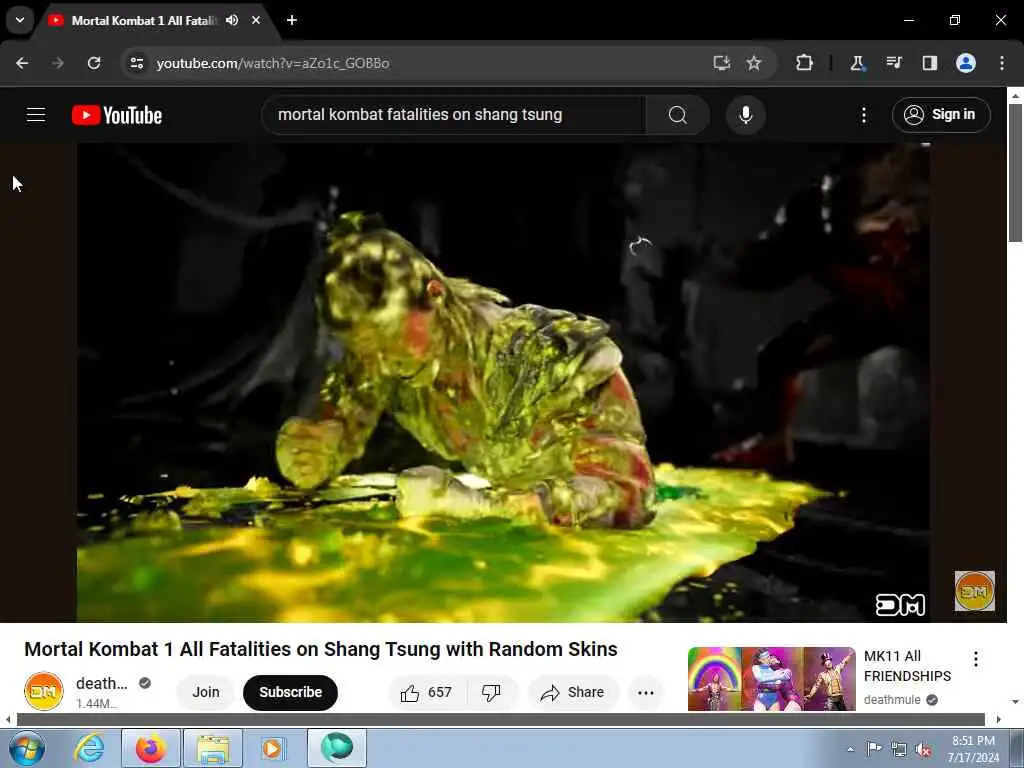Open YouTube settings three-dot menu
Screen dimensions: 1024x768
[x=863, y=116]
